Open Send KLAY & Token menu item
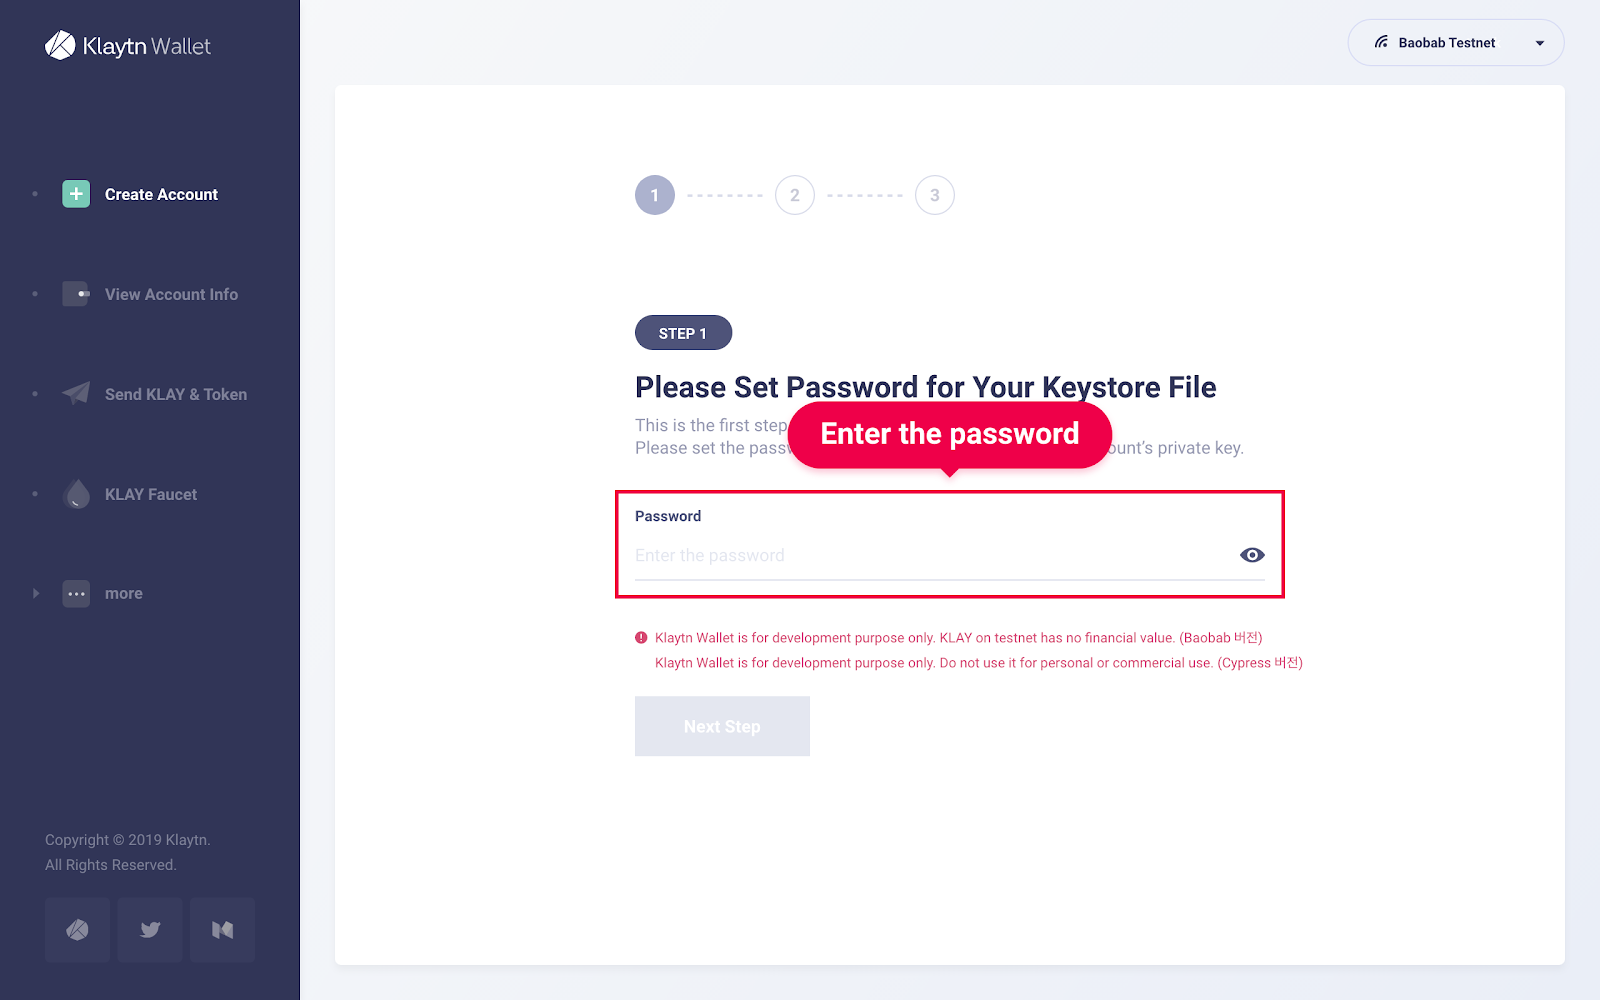This screenshot has width=1600, height=1000. [175, 393]
